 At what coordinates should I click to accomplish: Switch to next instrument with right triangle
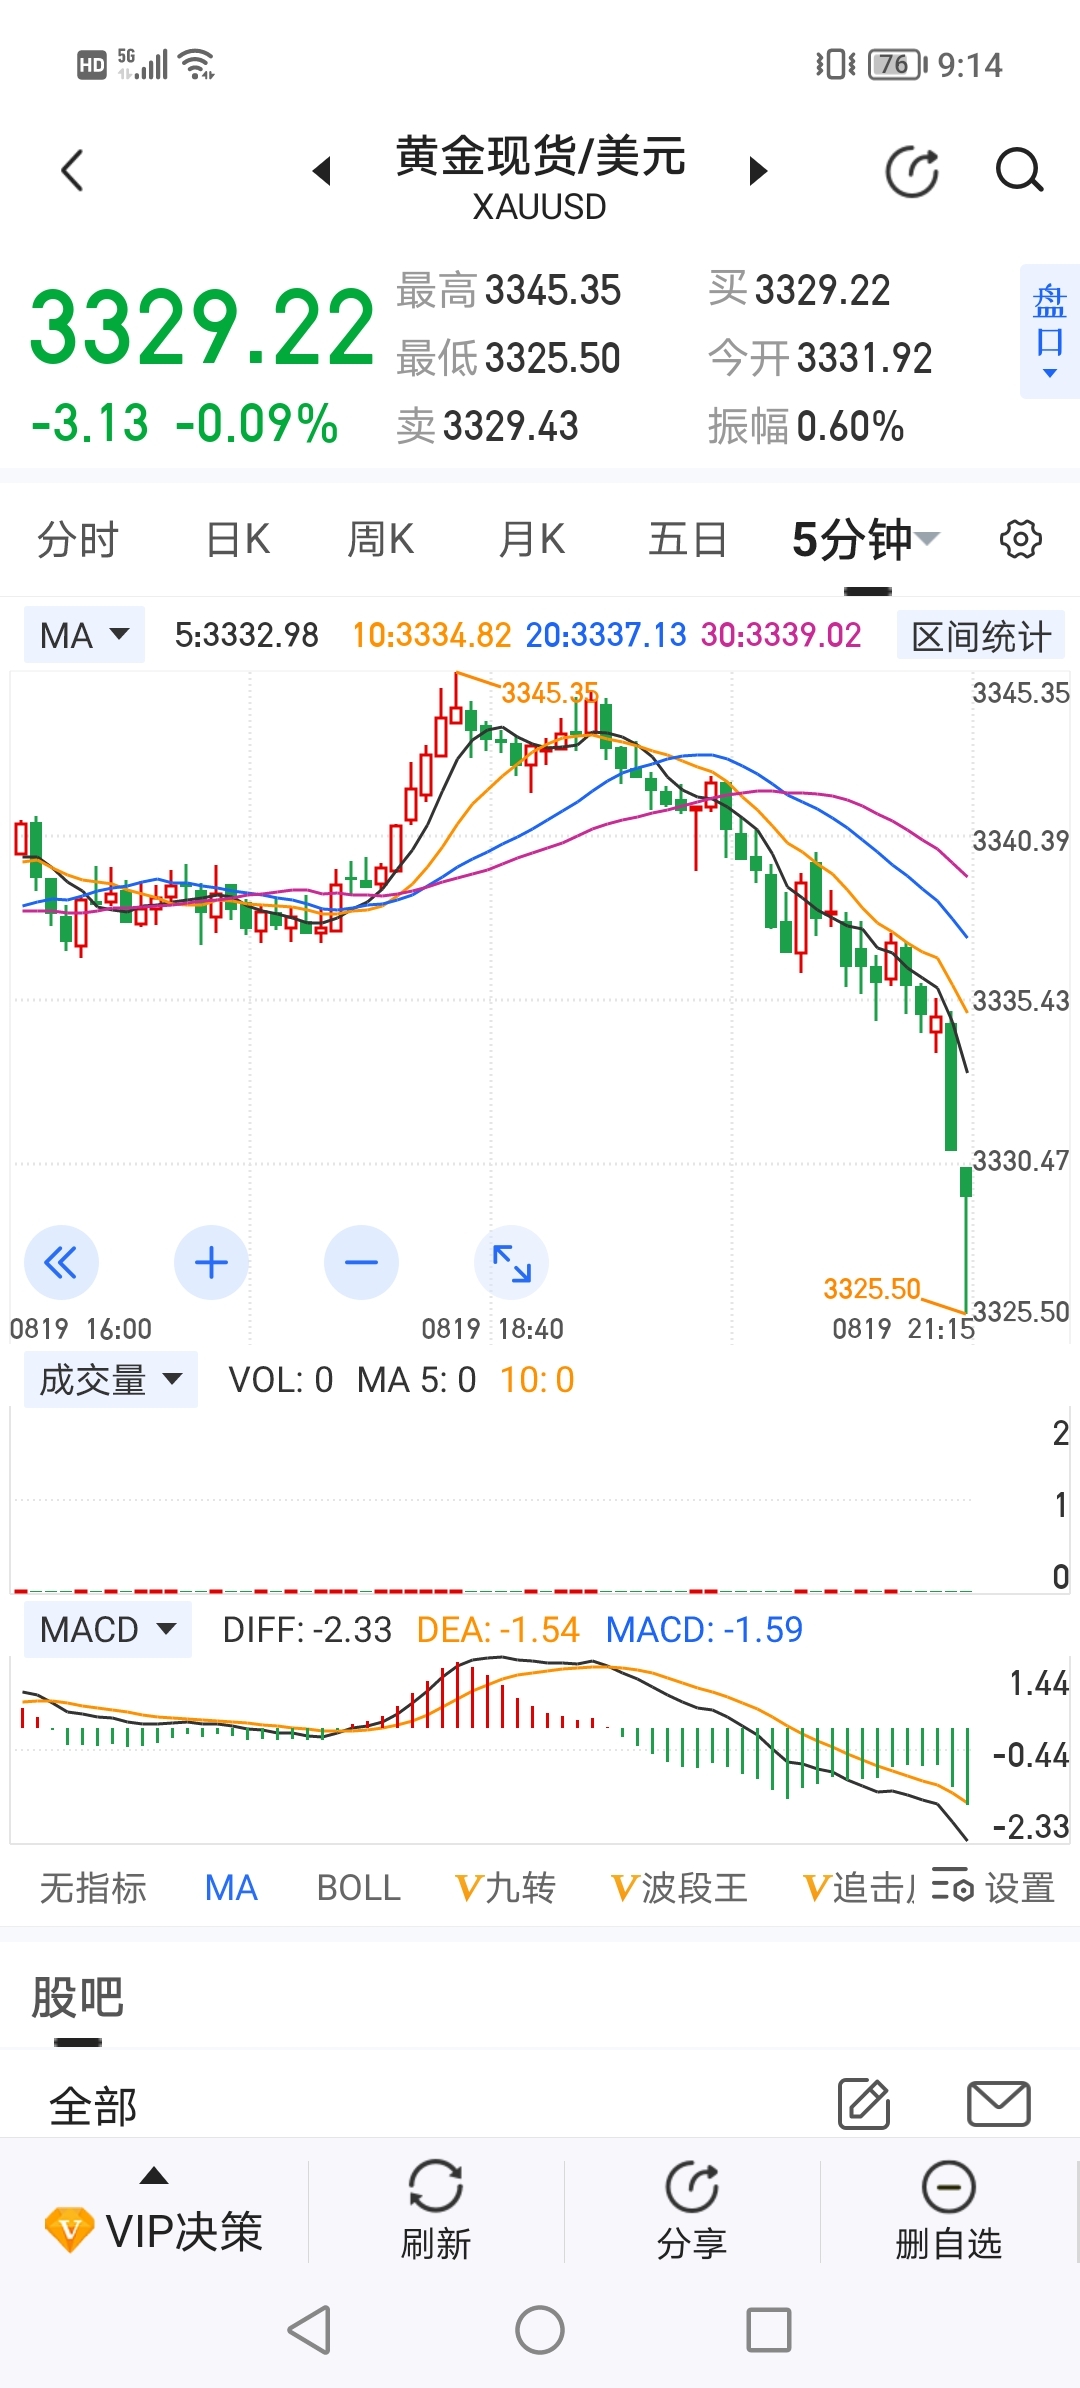click(x=759, y=171)
